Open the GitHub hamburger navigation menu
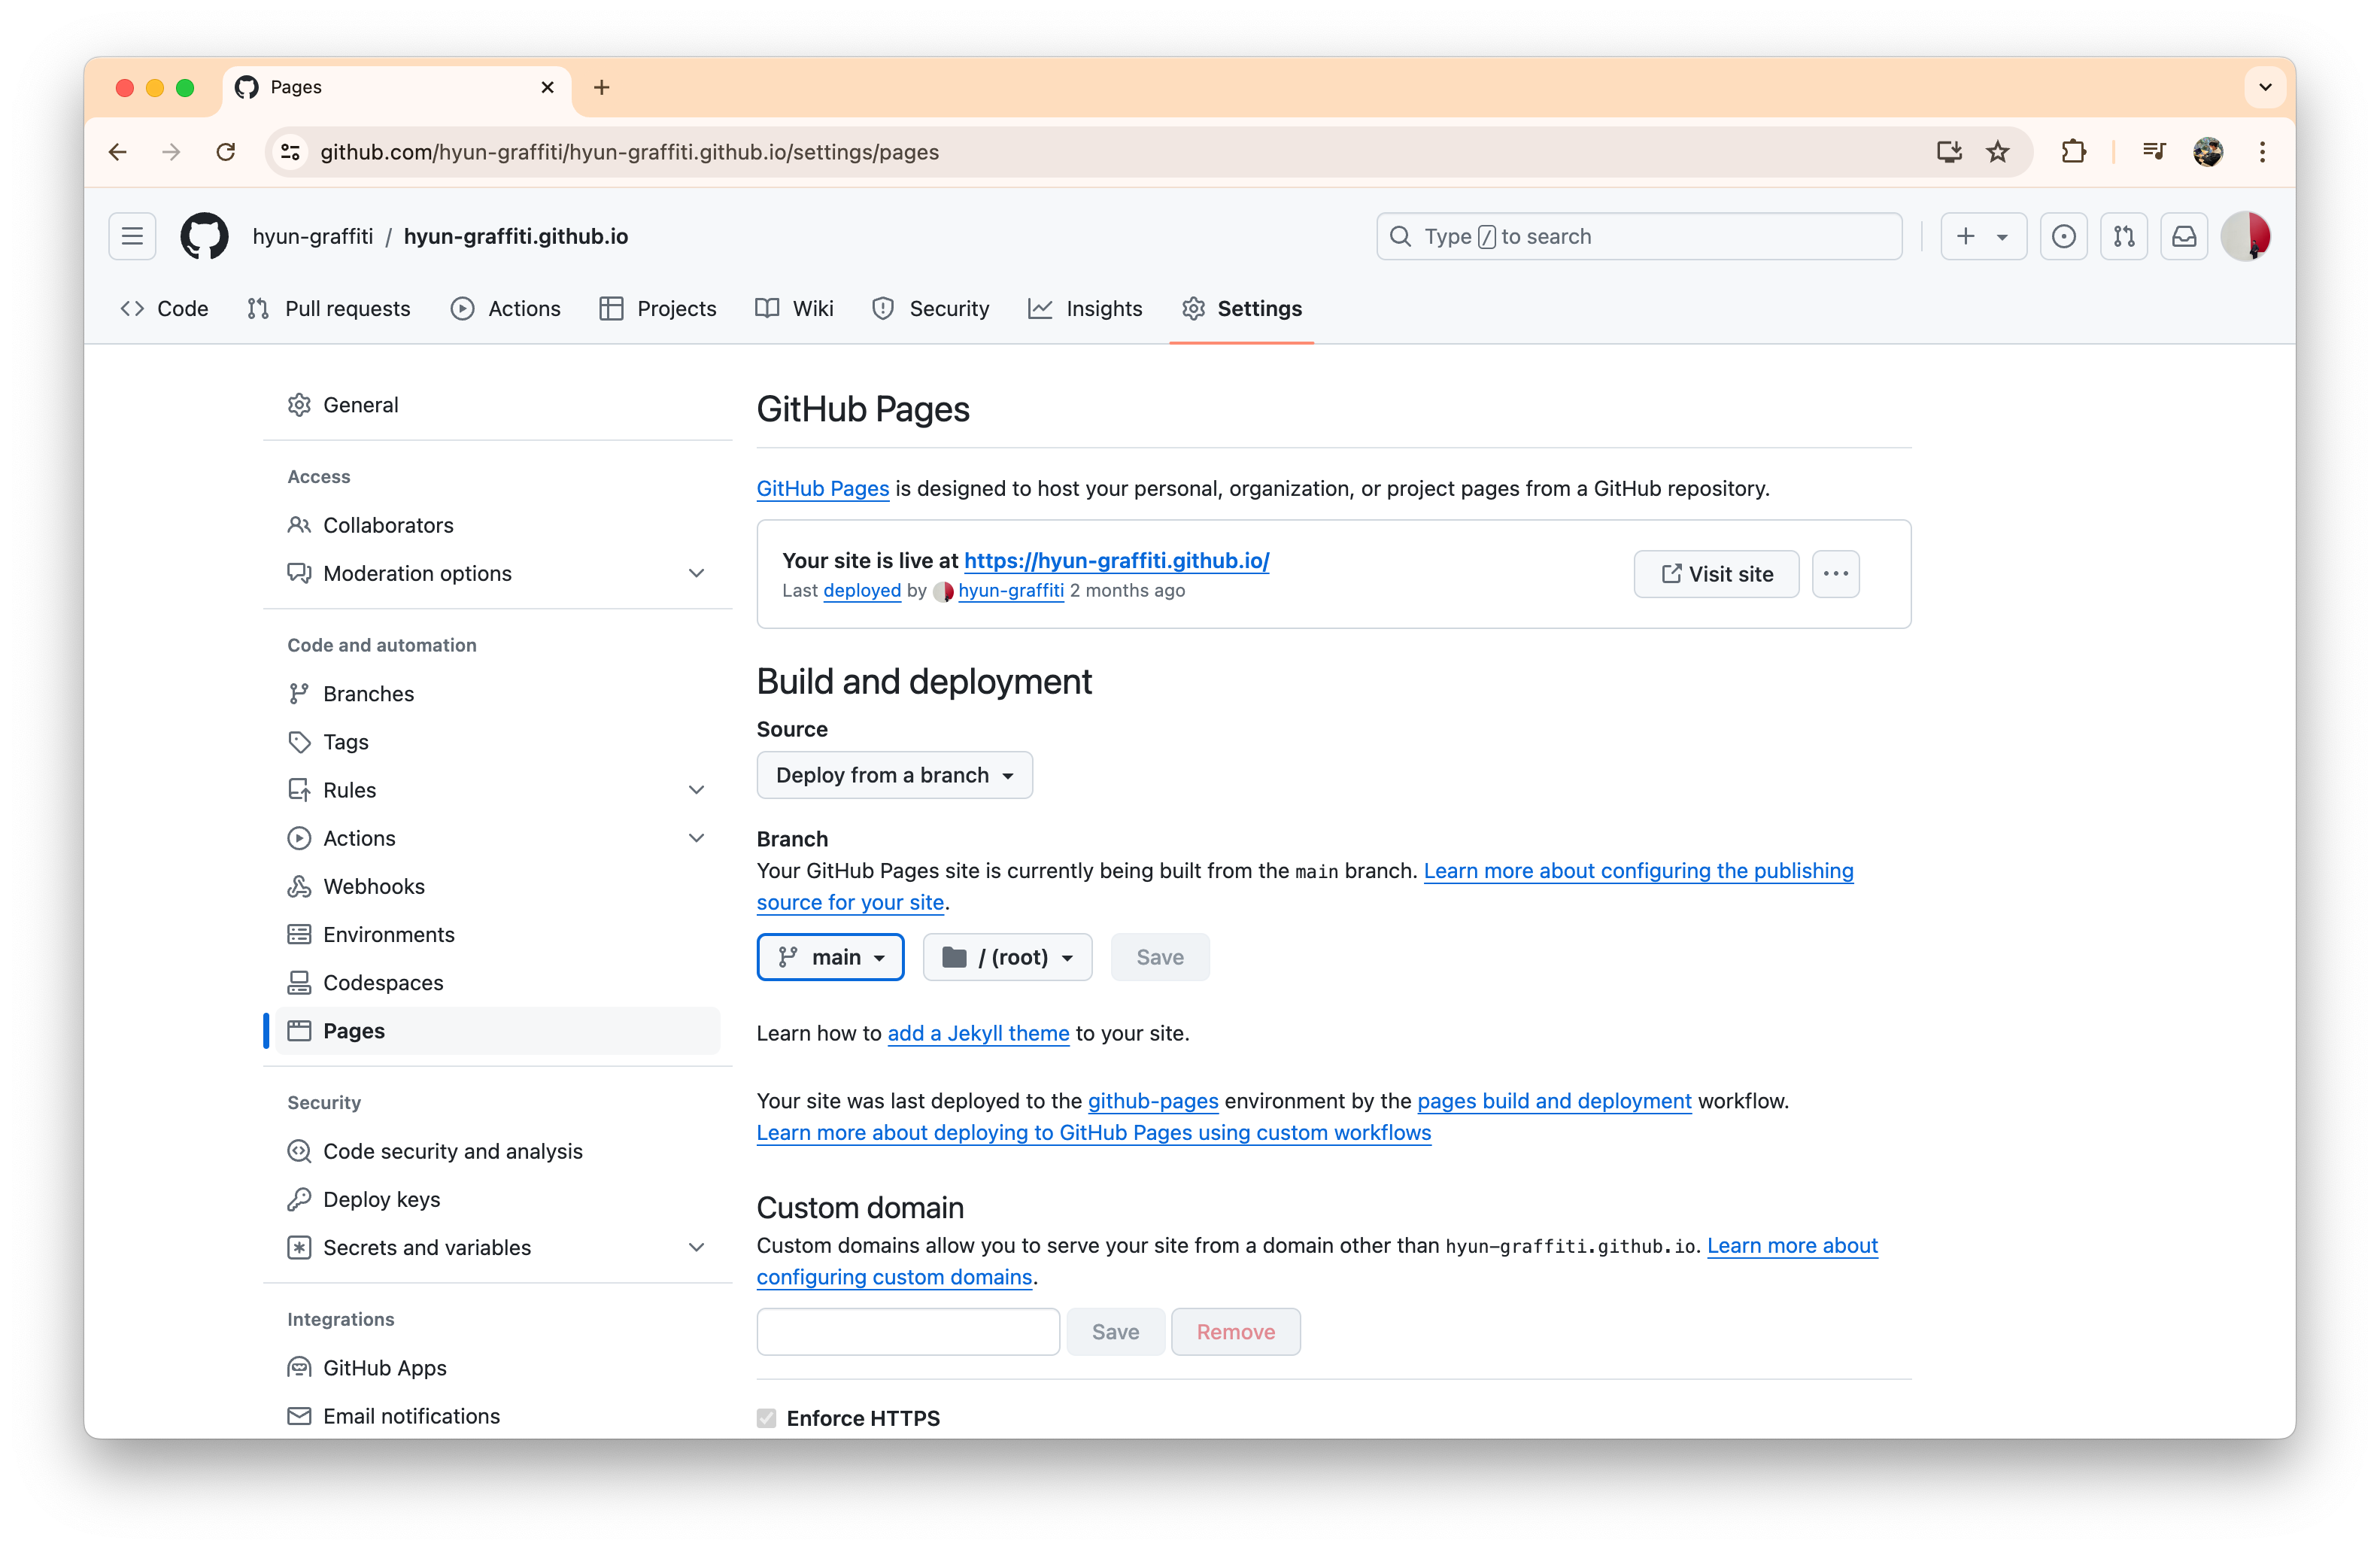 click(132, 236)
